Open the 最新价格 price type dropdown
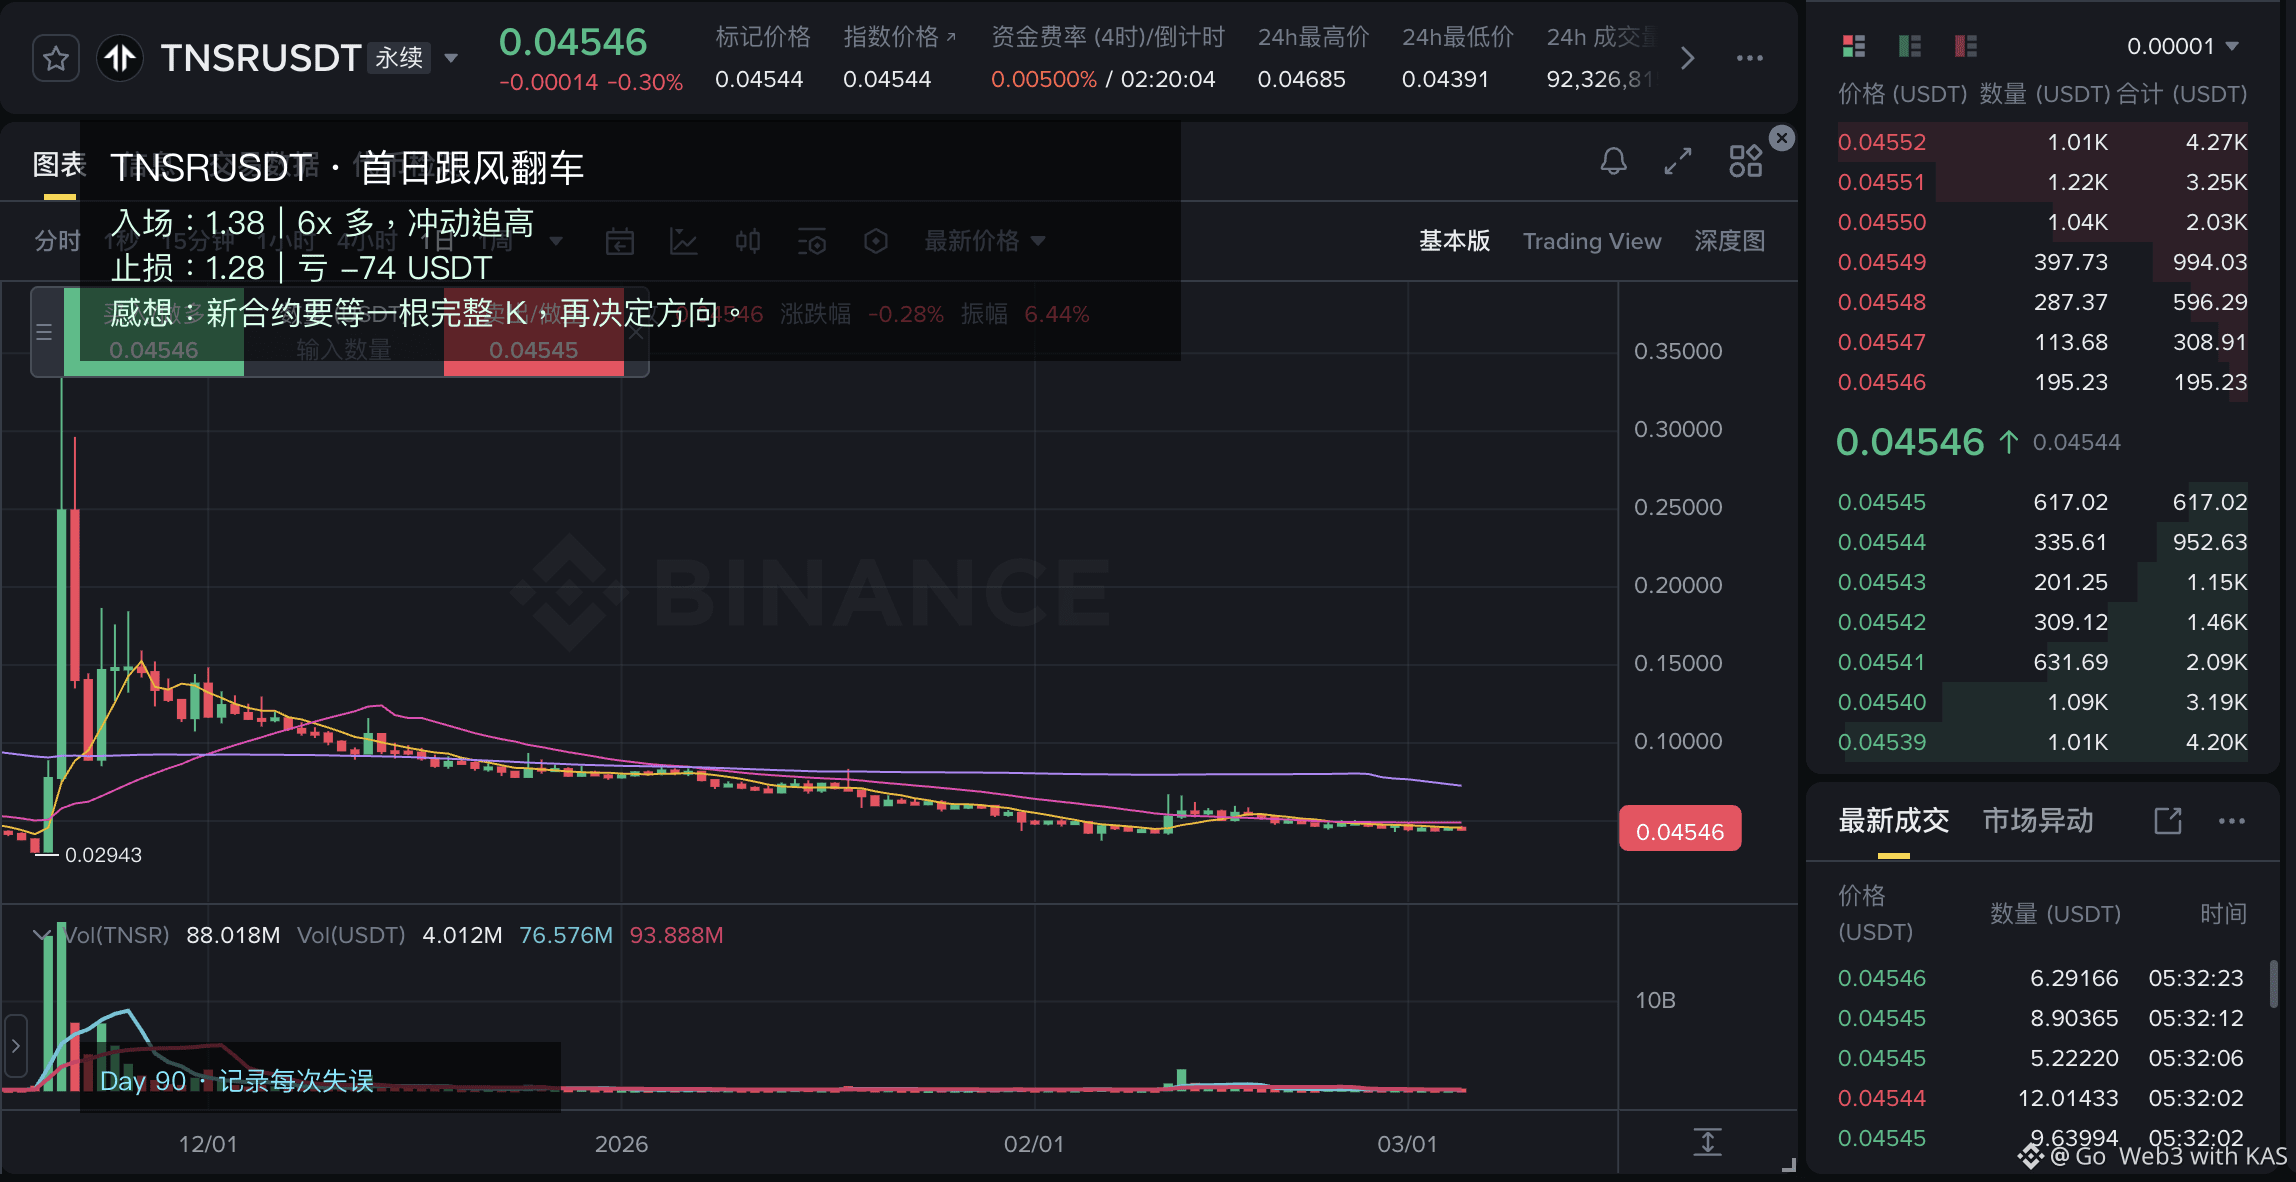Image resolution: width=2296 pixels, height=1182 pixels. click(984, 241)
